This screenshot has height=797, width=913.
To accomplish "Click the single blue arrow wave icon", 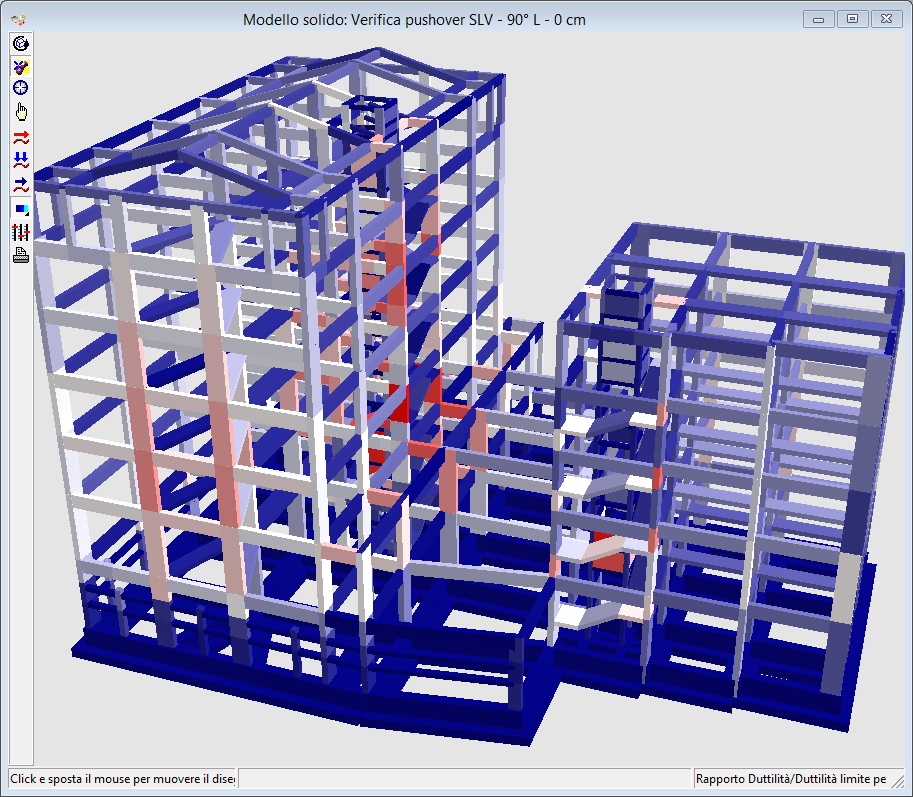I will point(20,184).
